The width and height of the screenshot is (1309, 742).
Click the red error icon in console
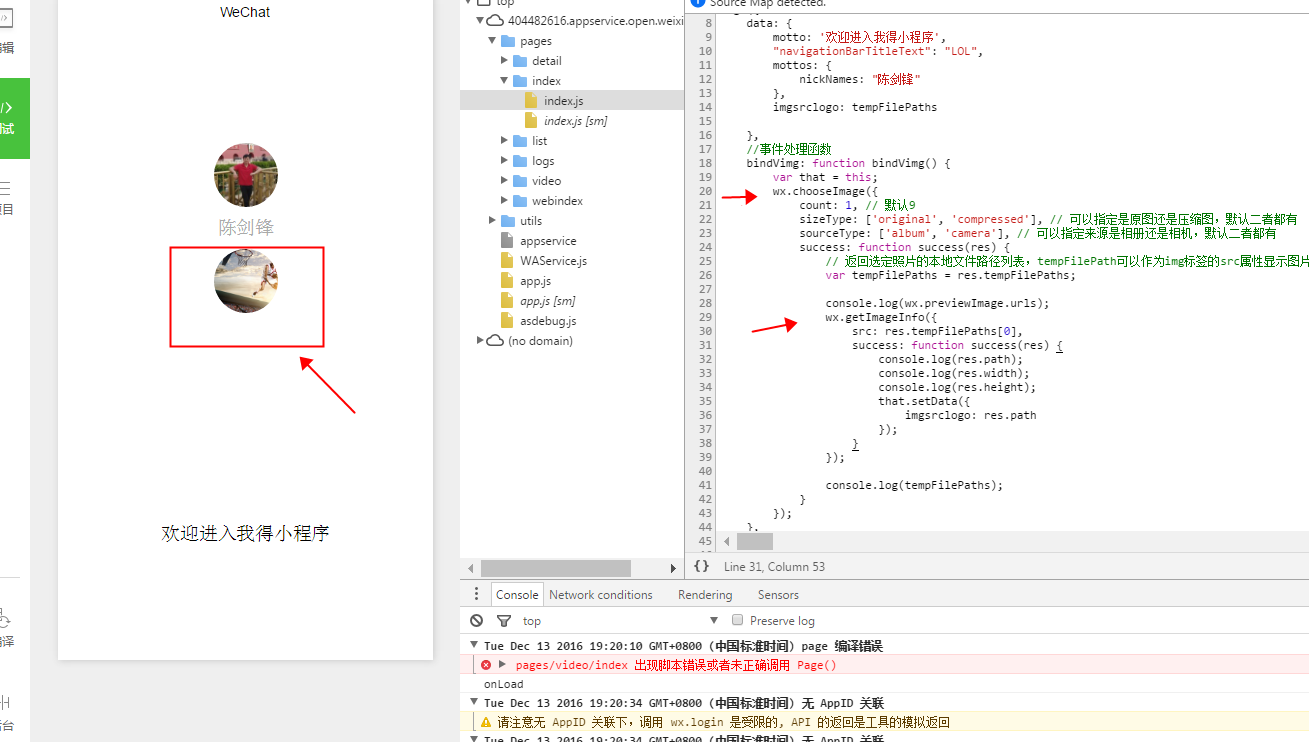pyautogui.click(x=486, y=665)
